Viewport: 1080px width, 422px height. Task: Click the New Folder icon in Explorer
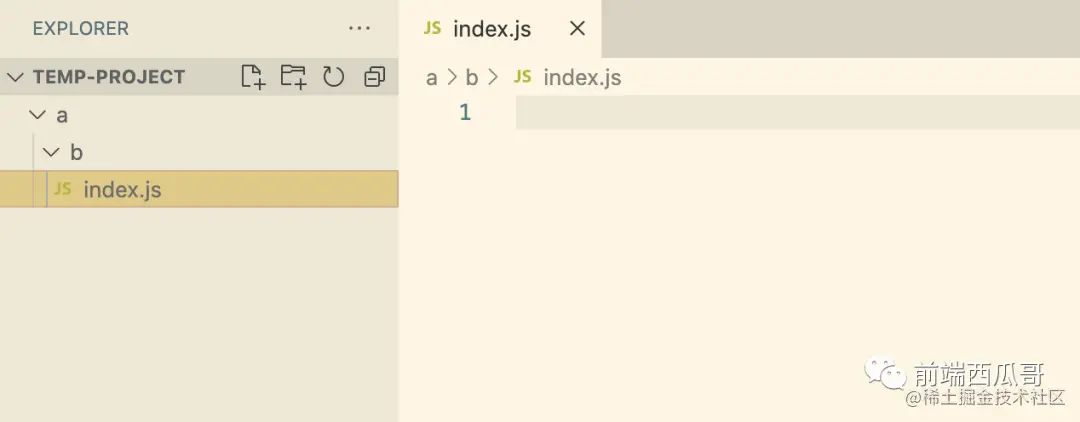point(293,76)
